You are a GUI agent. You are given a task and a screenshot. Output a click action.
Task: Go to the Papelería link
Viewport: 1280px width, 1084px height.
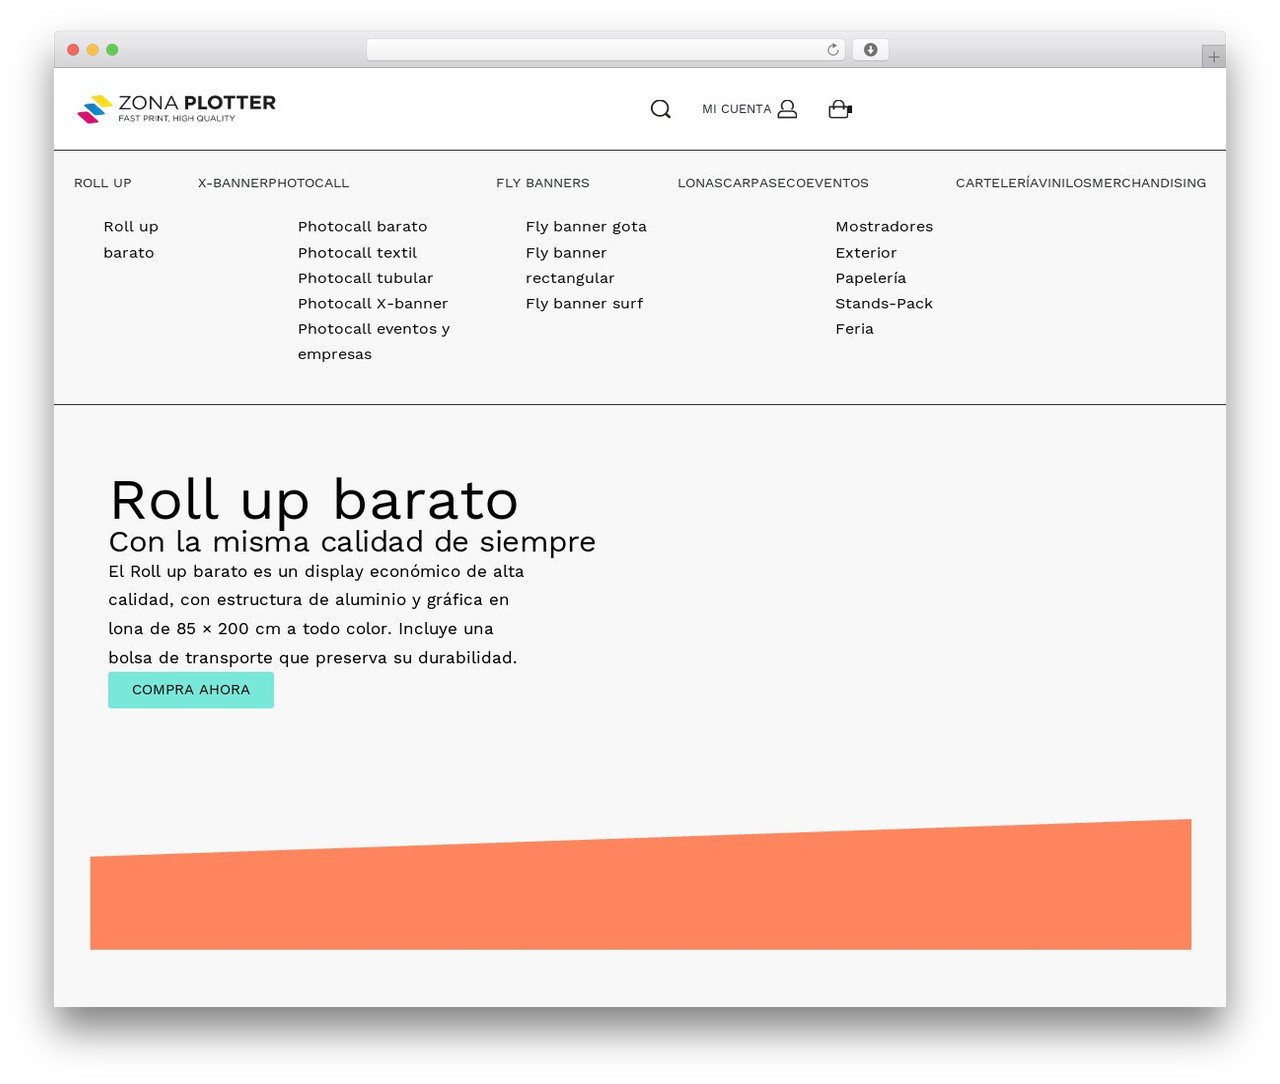[x=871, y=278]
